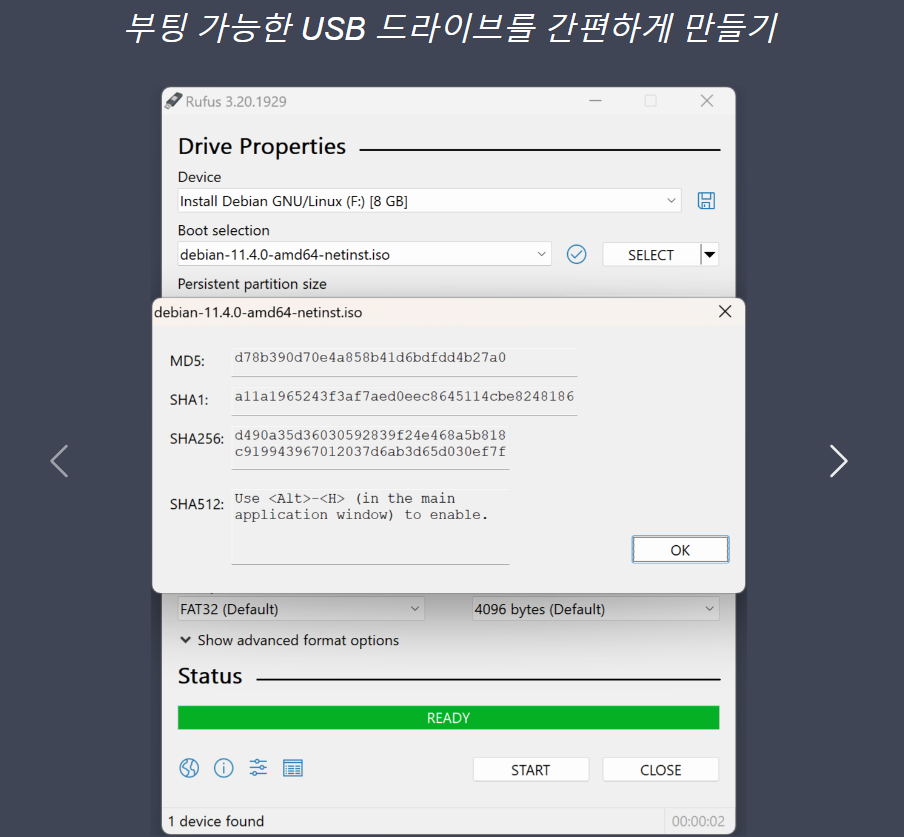This screenshot has height=837, width=904.
Task: Click the SHA256 hash field
Action: coord(370,447)
